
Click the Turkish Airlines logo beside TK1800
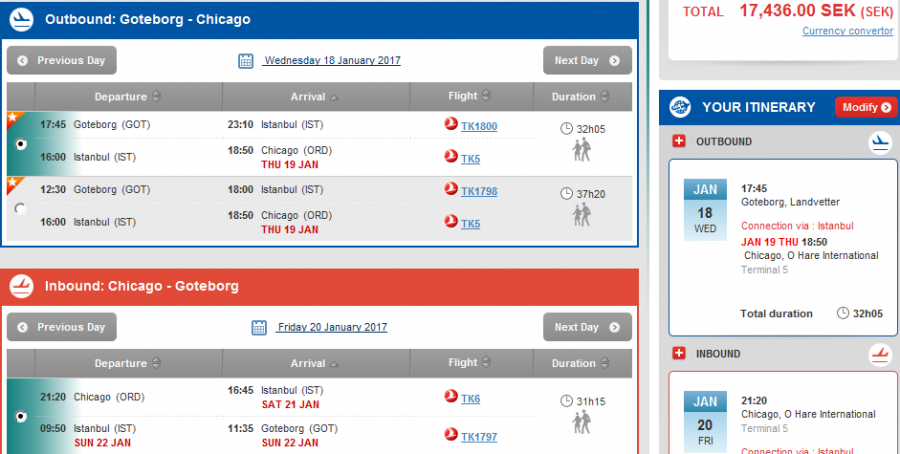click(x=450, y=125)
